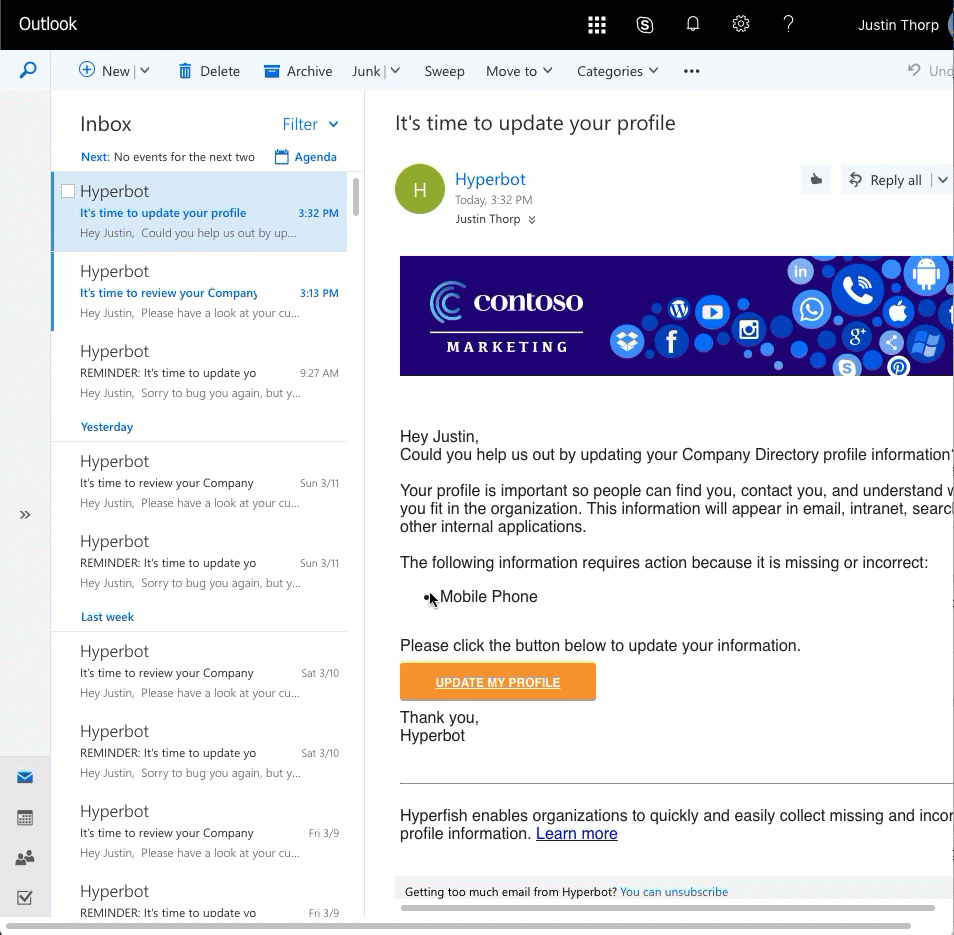
Task: Open the Learn more link
Action: click(x=576, y=833)
